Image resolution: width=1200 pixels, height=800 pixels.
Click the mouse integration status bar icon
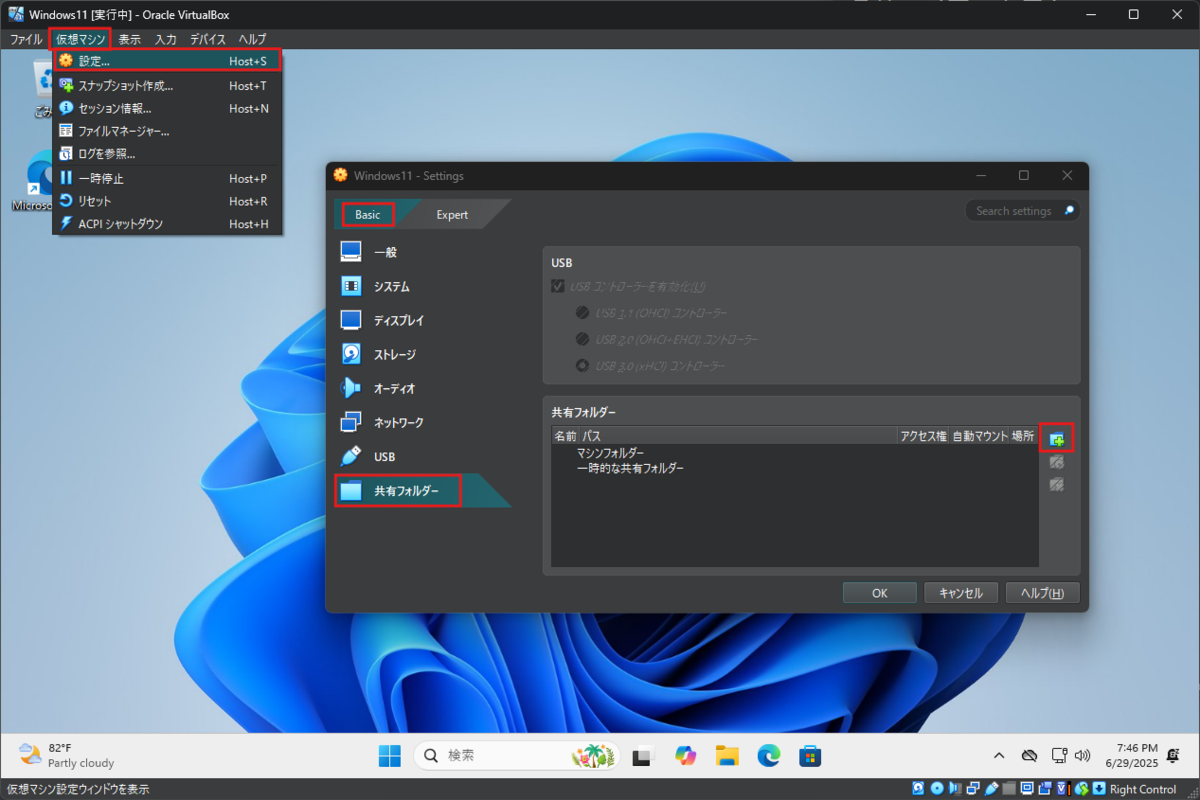pyautogui.click(x=1081, y=789)
